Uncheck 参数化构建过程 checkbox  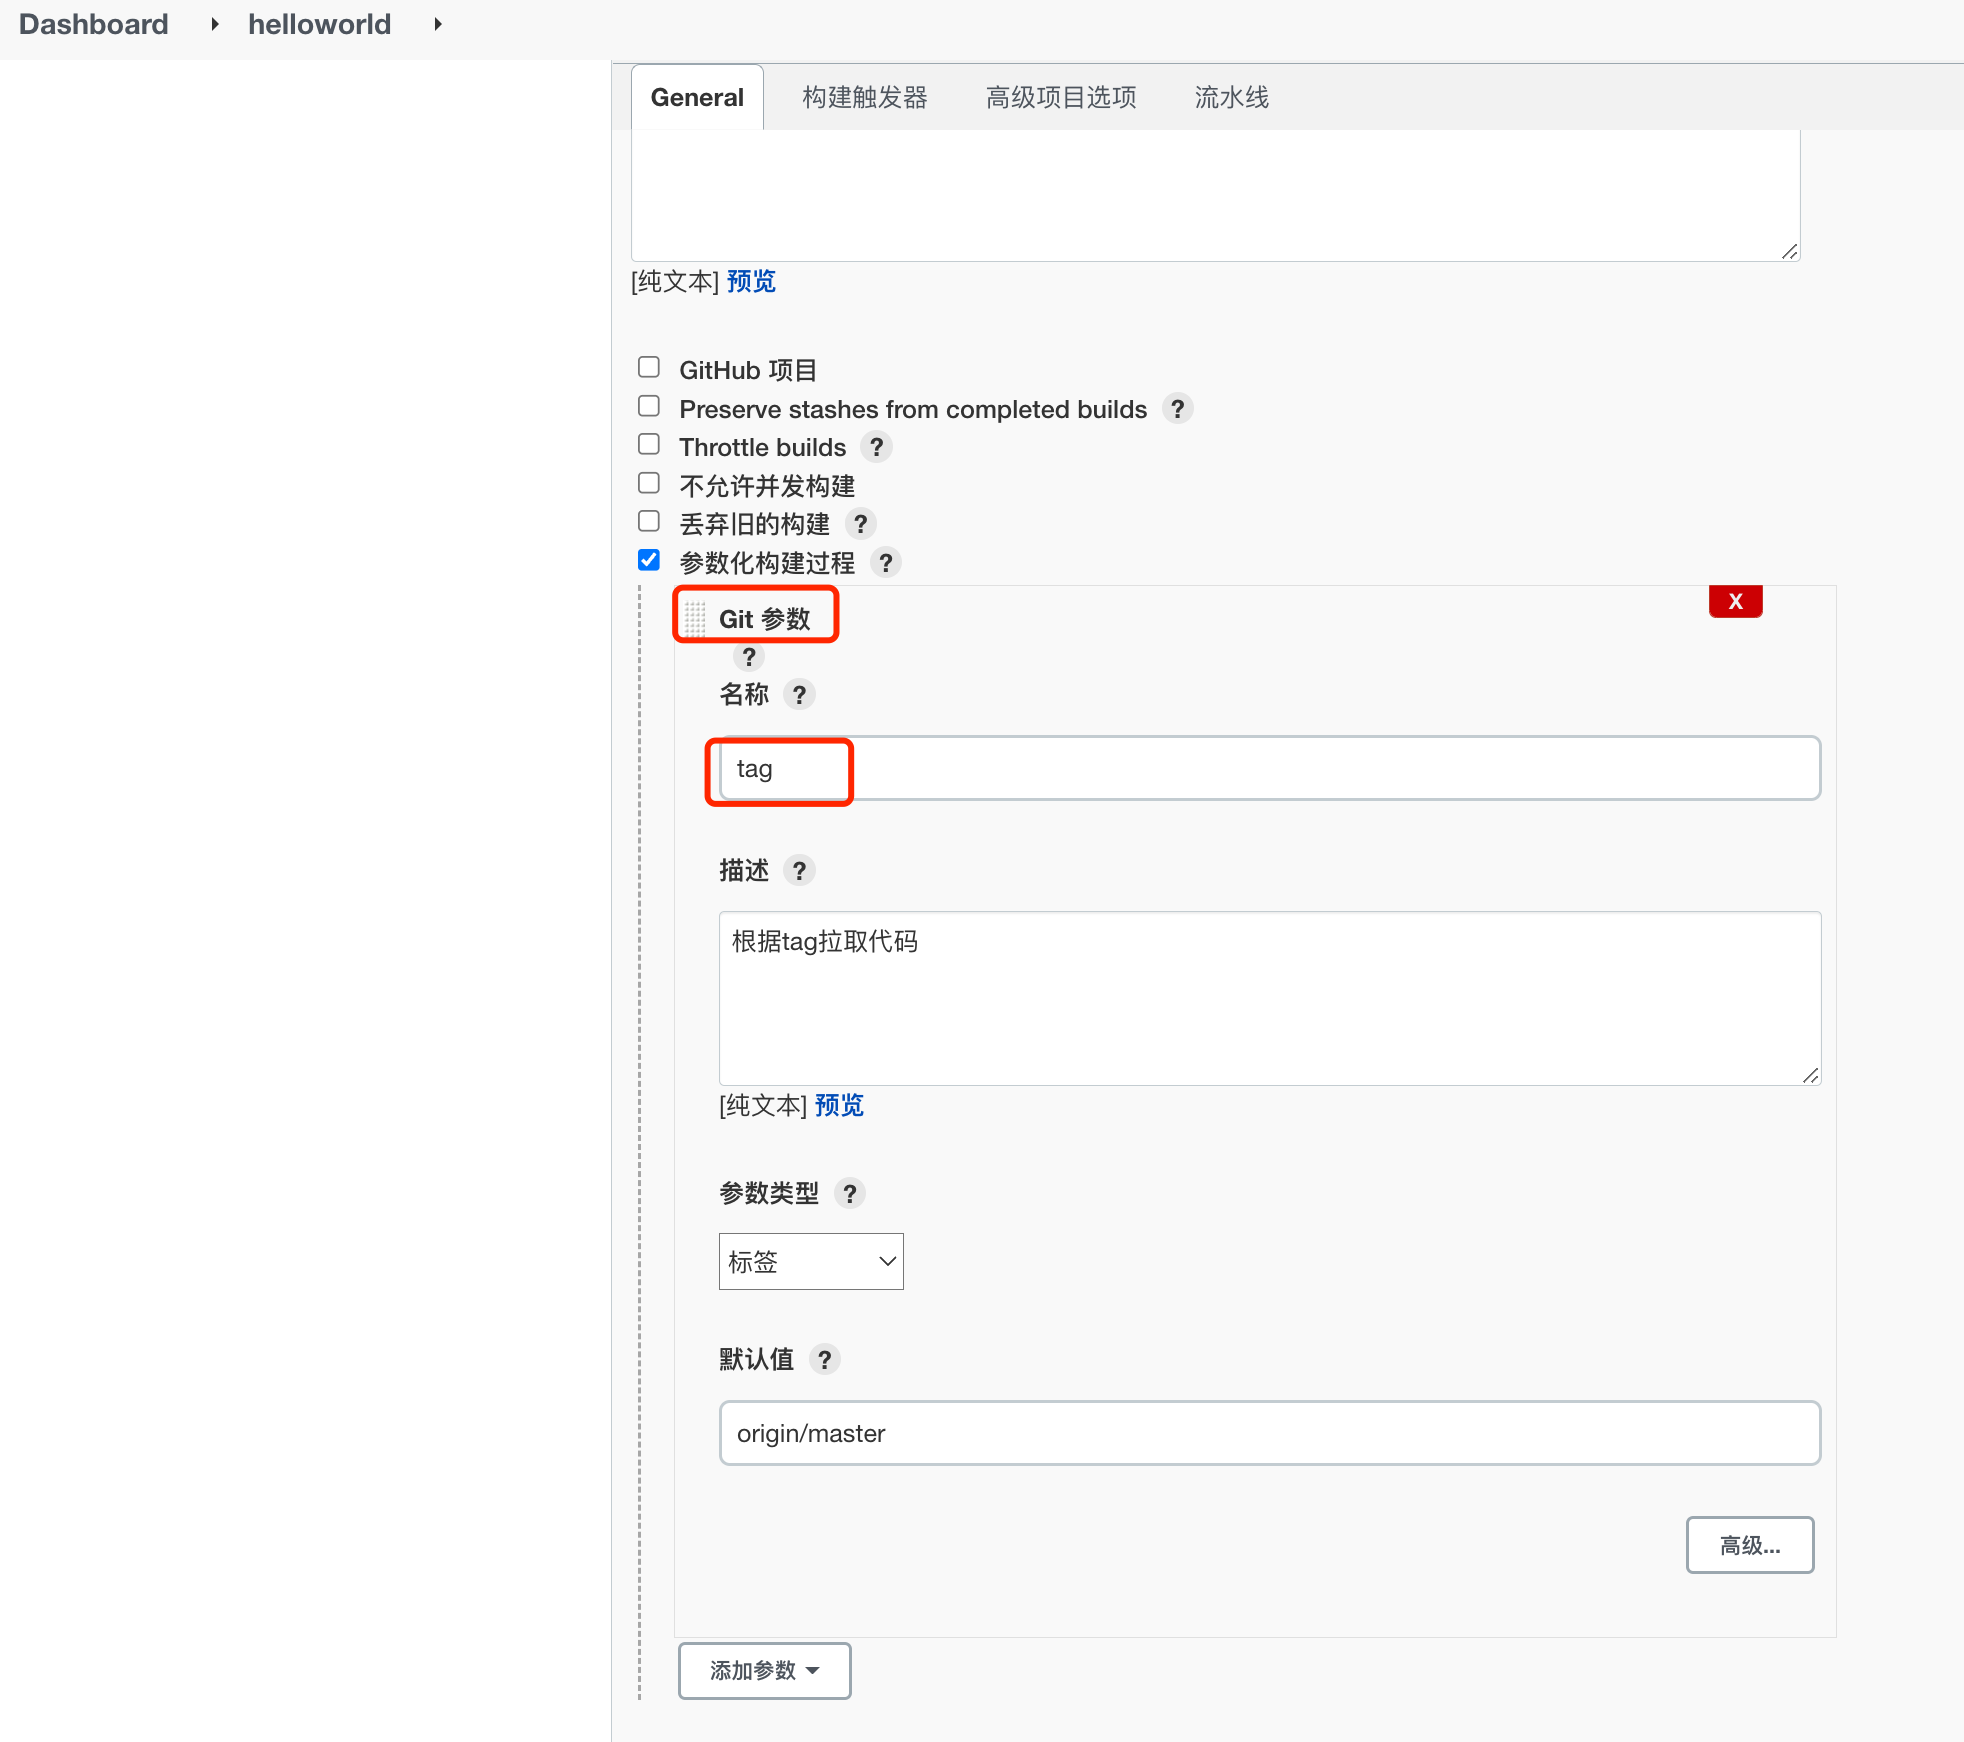click(x=649, y=560)
